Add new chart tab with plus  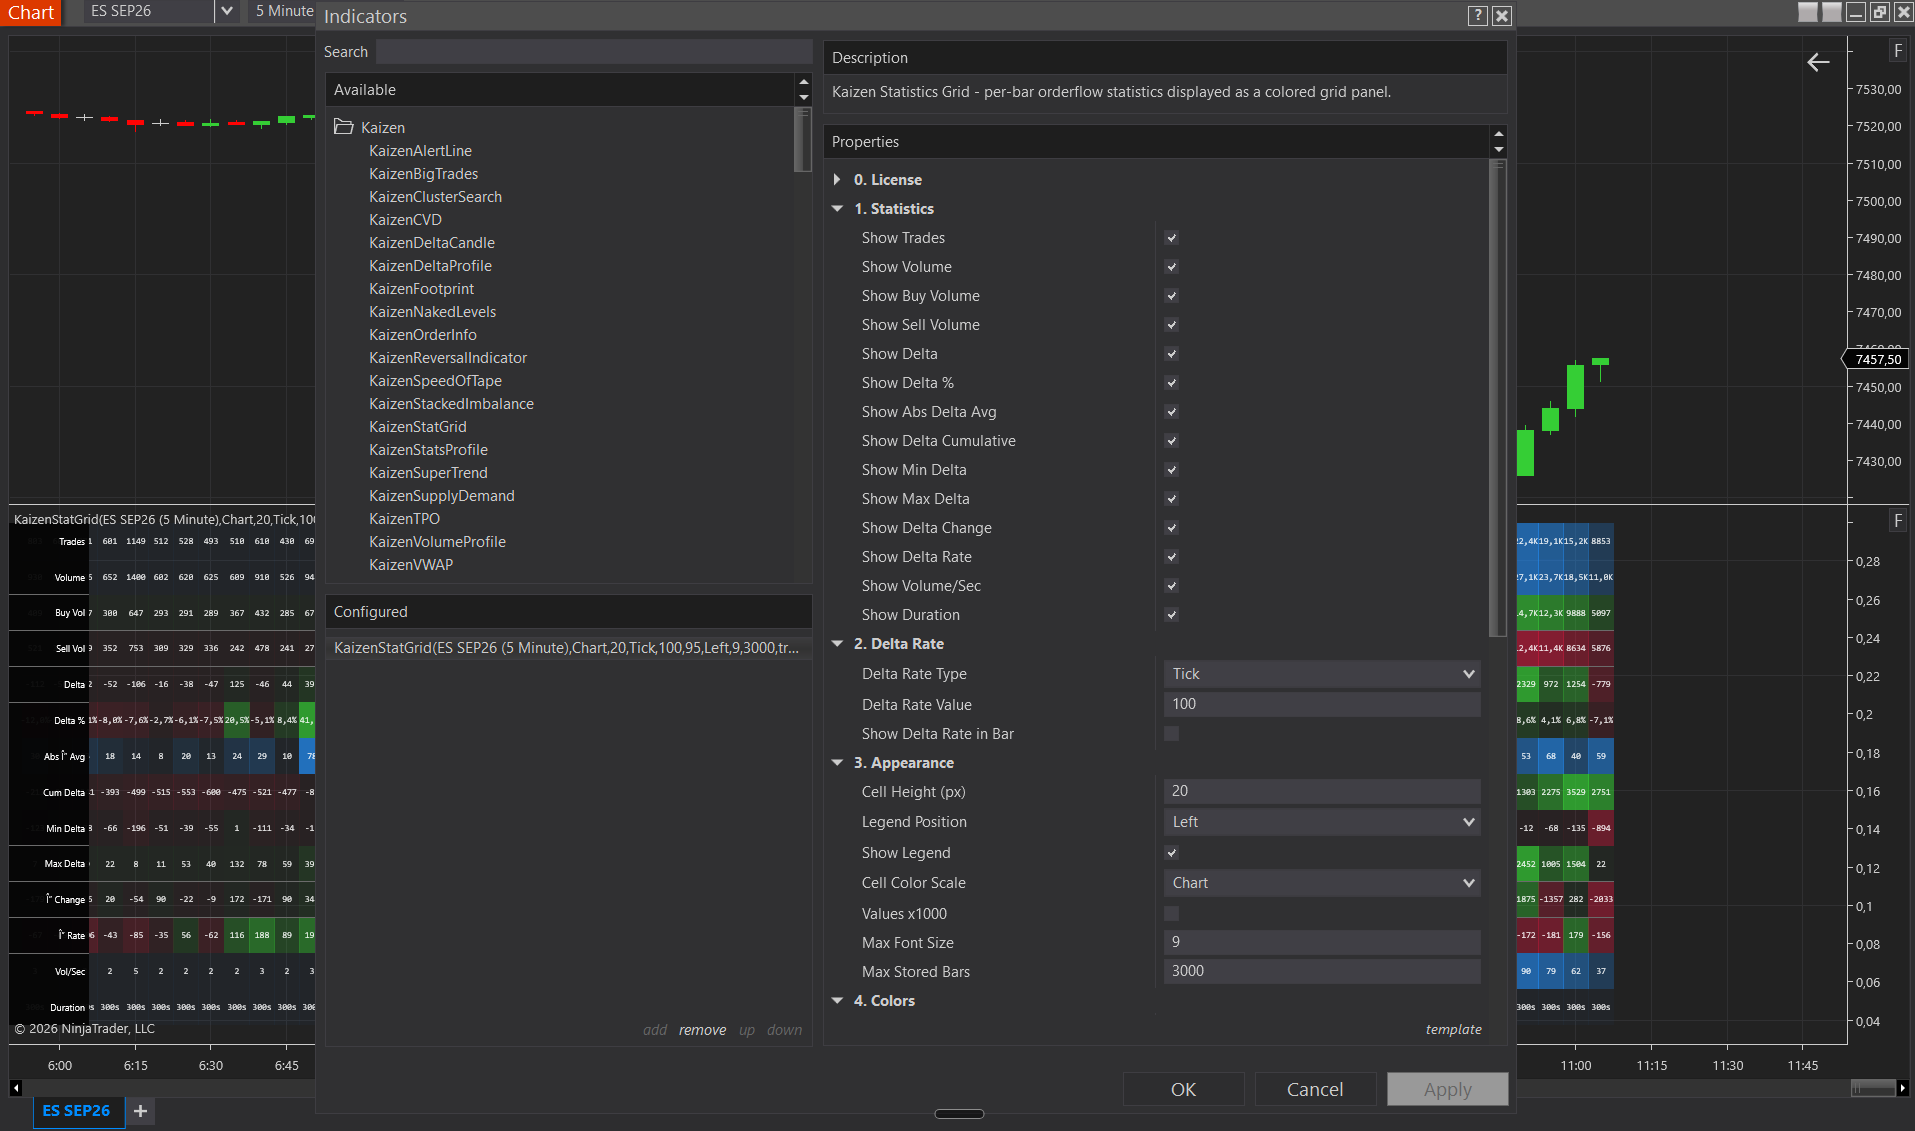click(x=140, y=1111)
